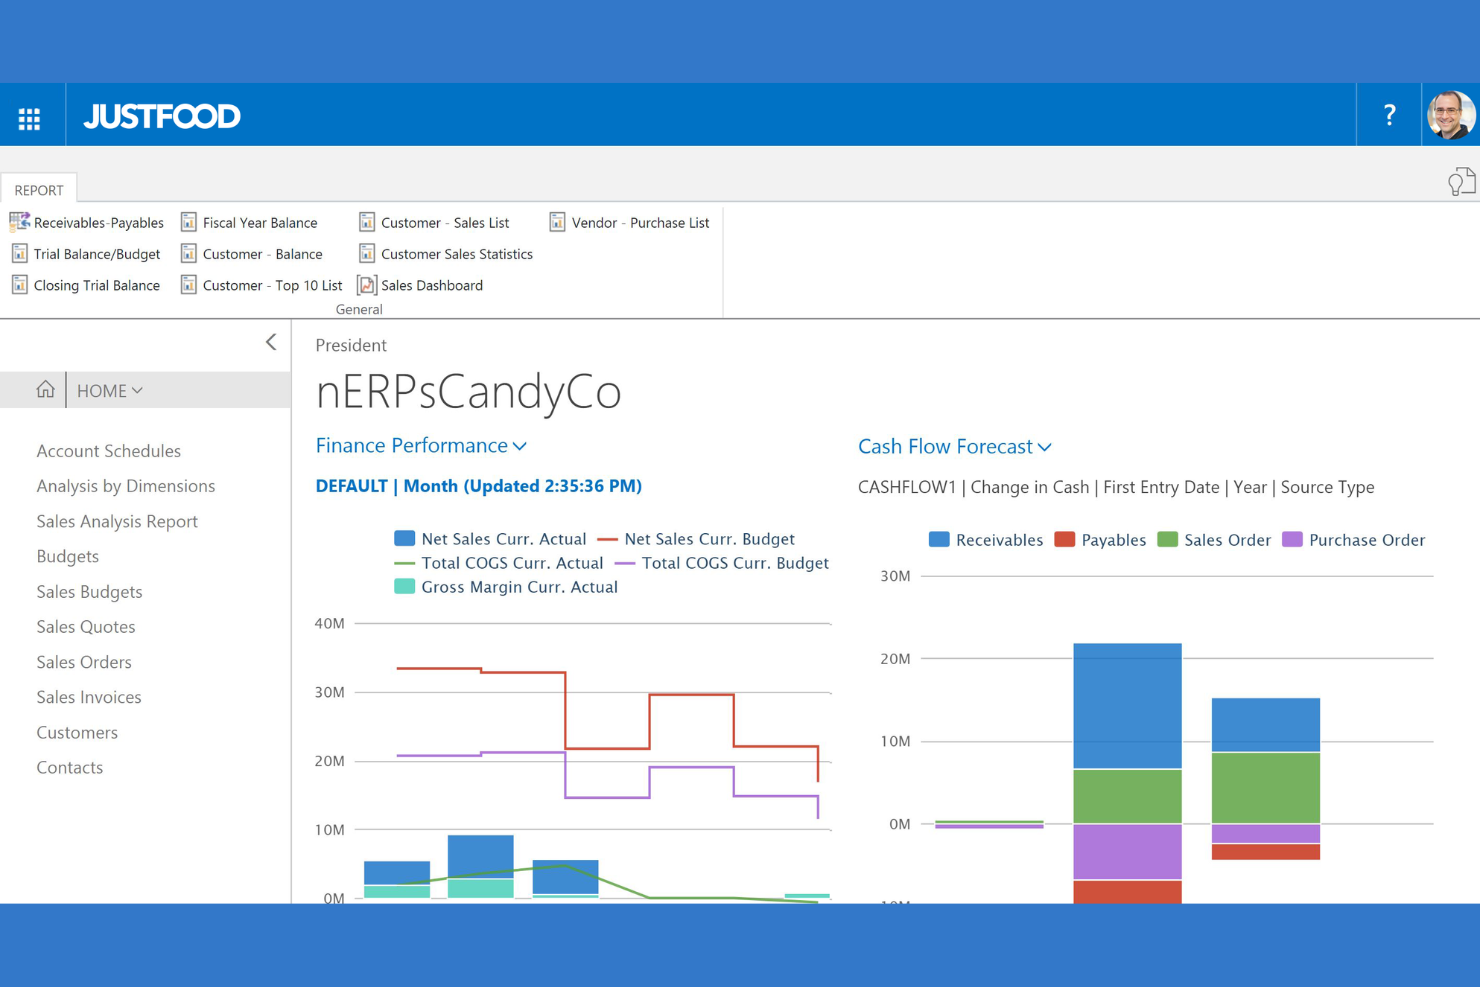Open the Vendor - Purchase List report
The height and width of the screenshot is (987, 1480).
coord(641,223)
